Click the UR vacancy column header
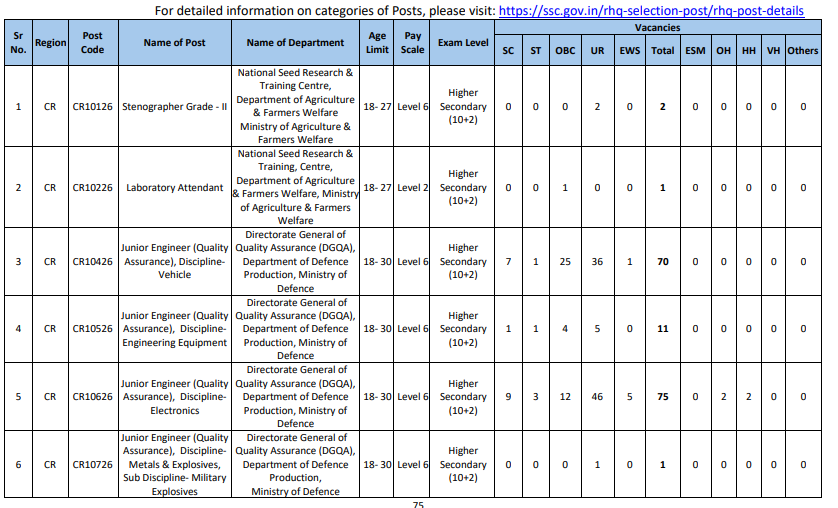 pyautogui.click(x=597, y=51)
